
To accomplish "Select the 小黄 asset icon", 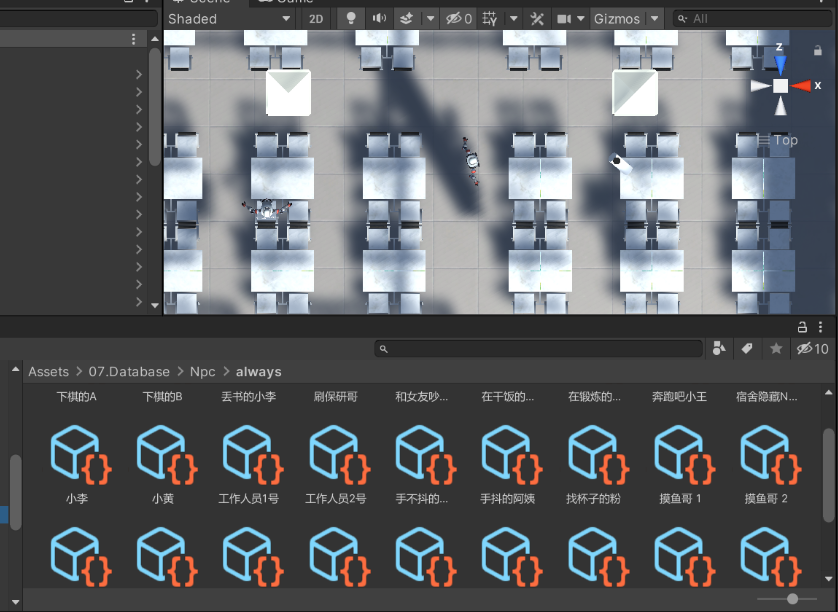I will pos(166,454).
